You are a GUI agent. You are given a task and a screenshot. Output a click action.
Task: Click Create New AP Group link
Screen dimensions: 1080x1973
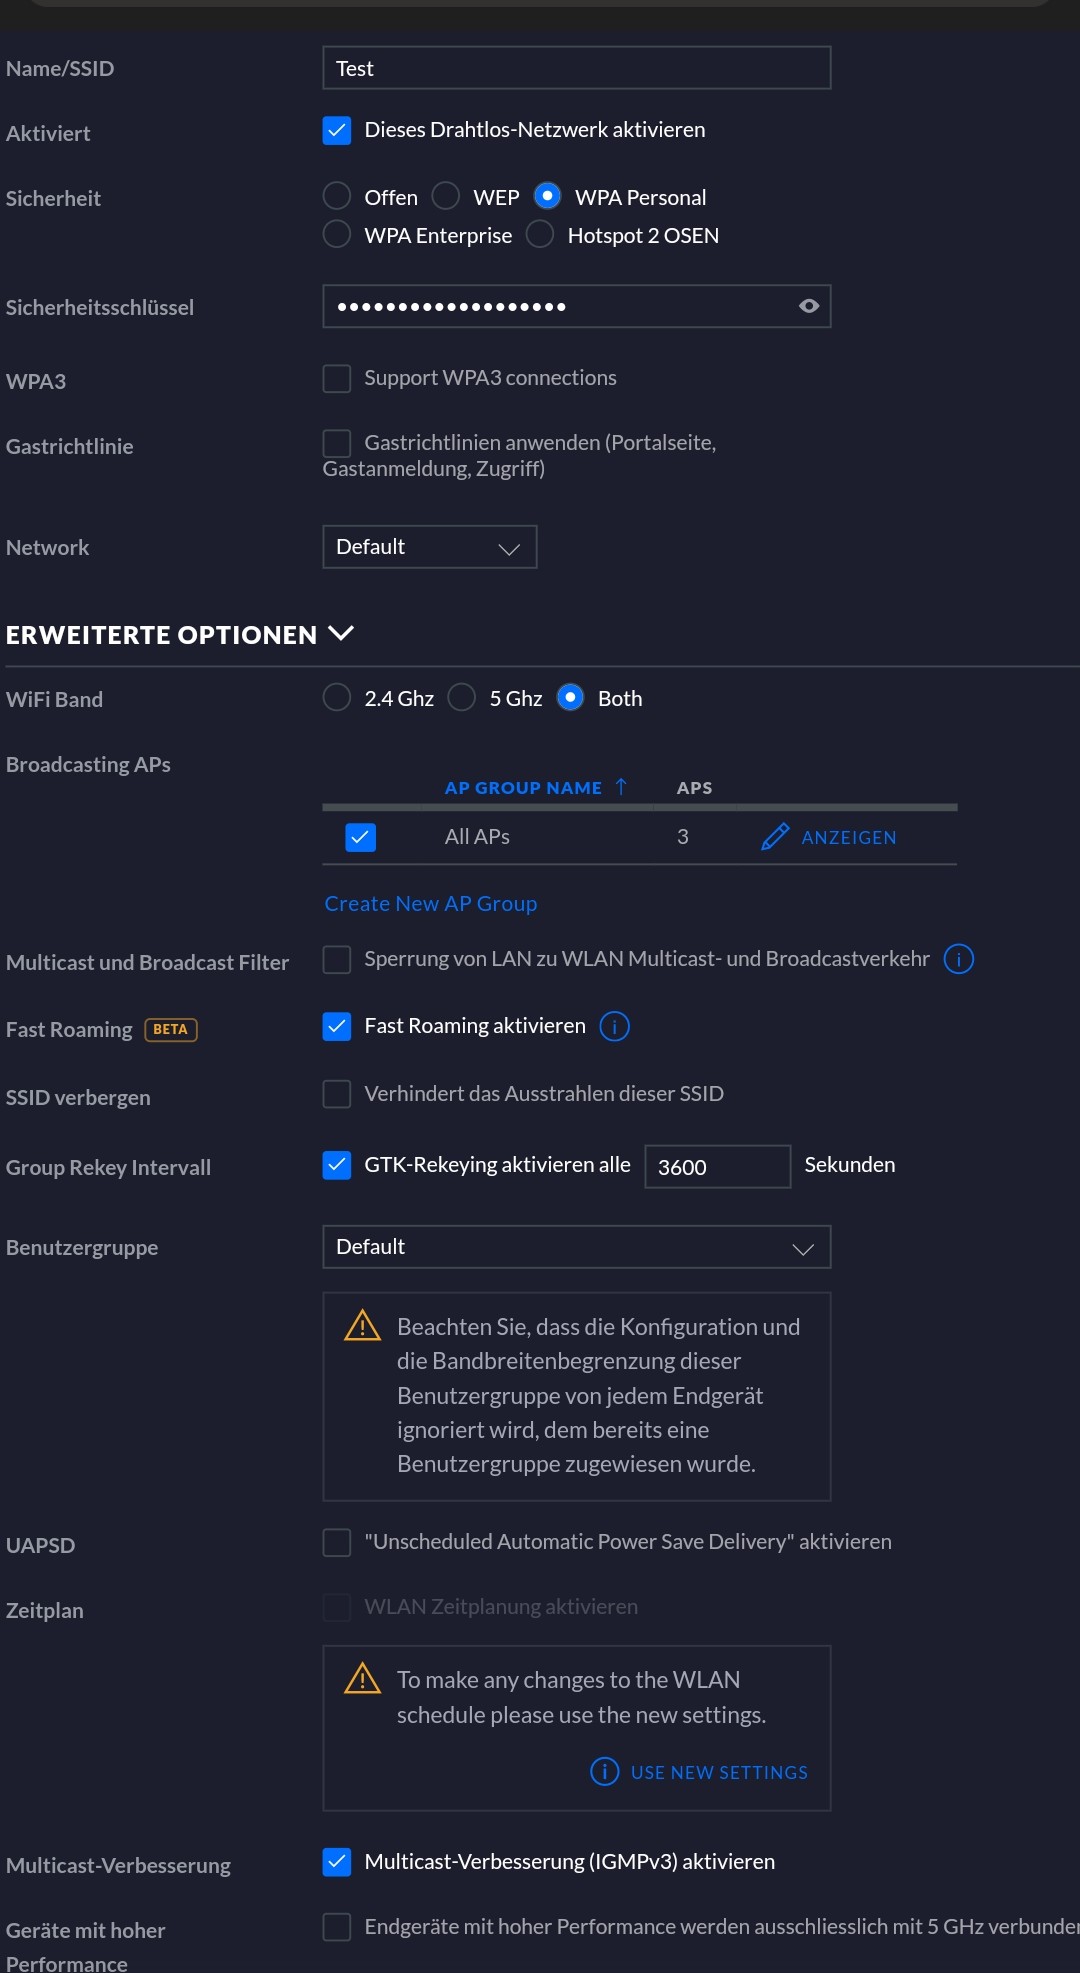[x=430, y=903]
